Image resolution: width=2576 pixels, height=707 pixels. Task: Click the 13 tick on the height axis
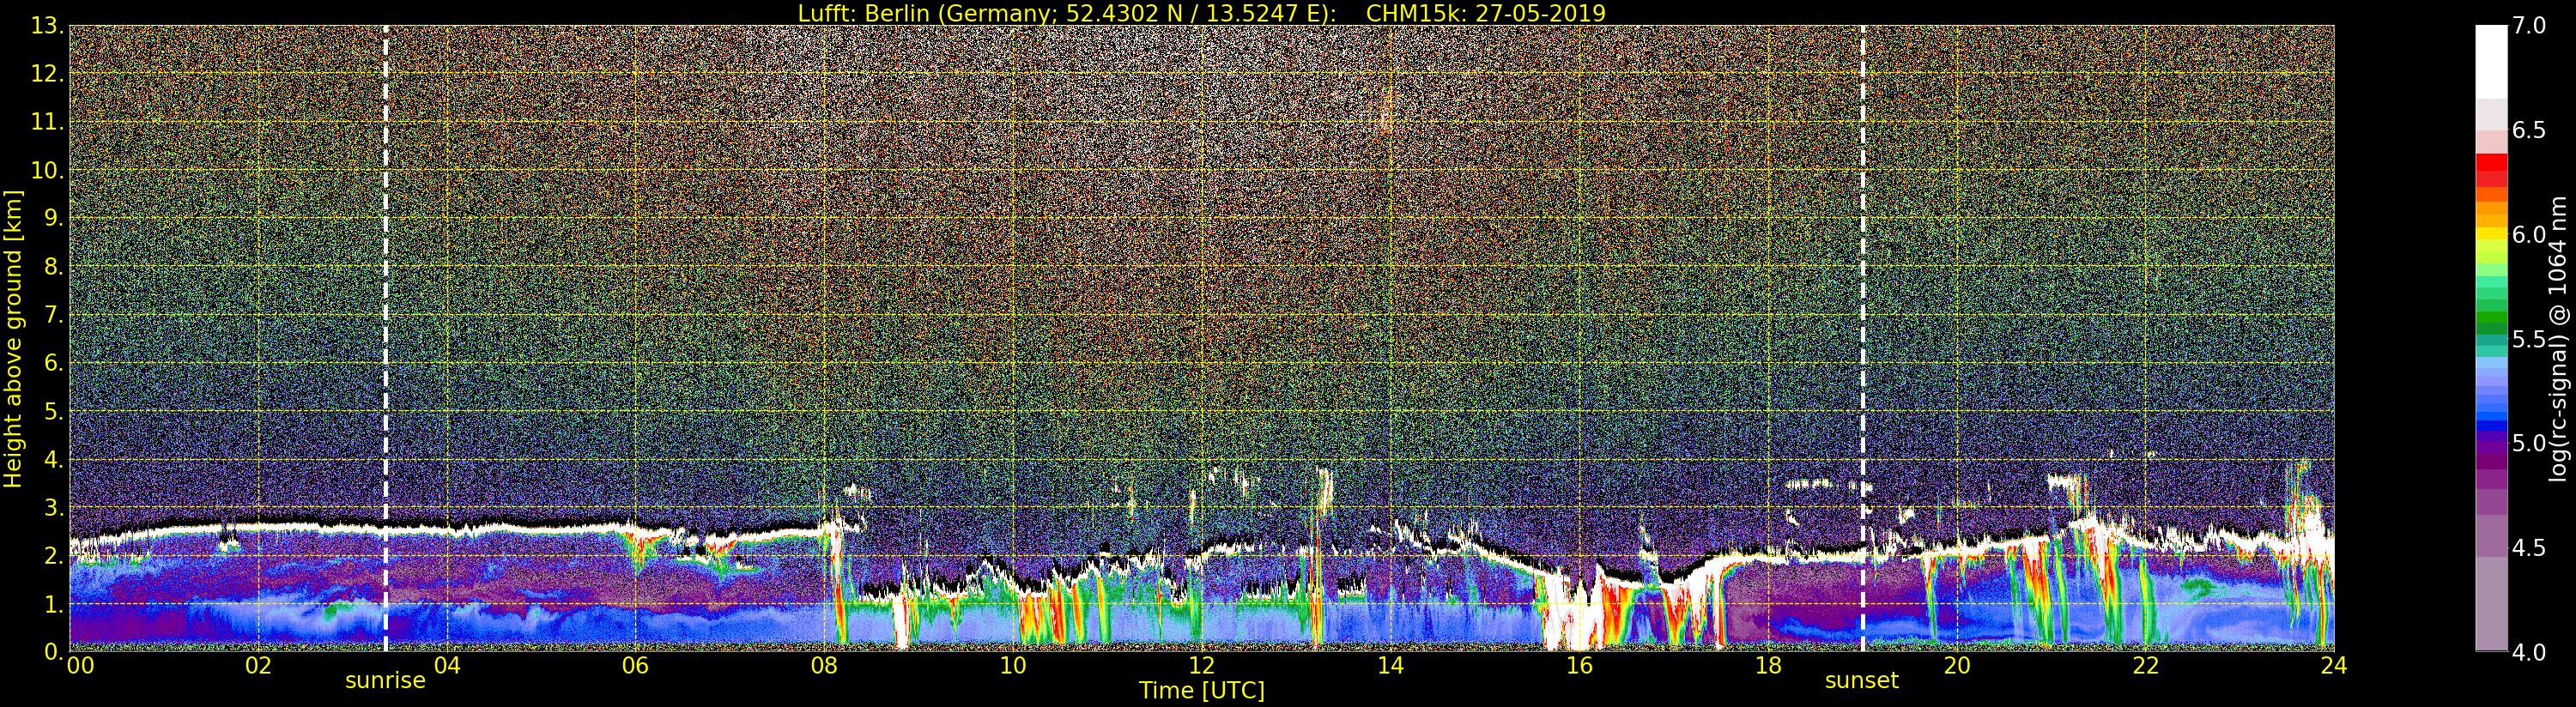click(x=46, y=26)
